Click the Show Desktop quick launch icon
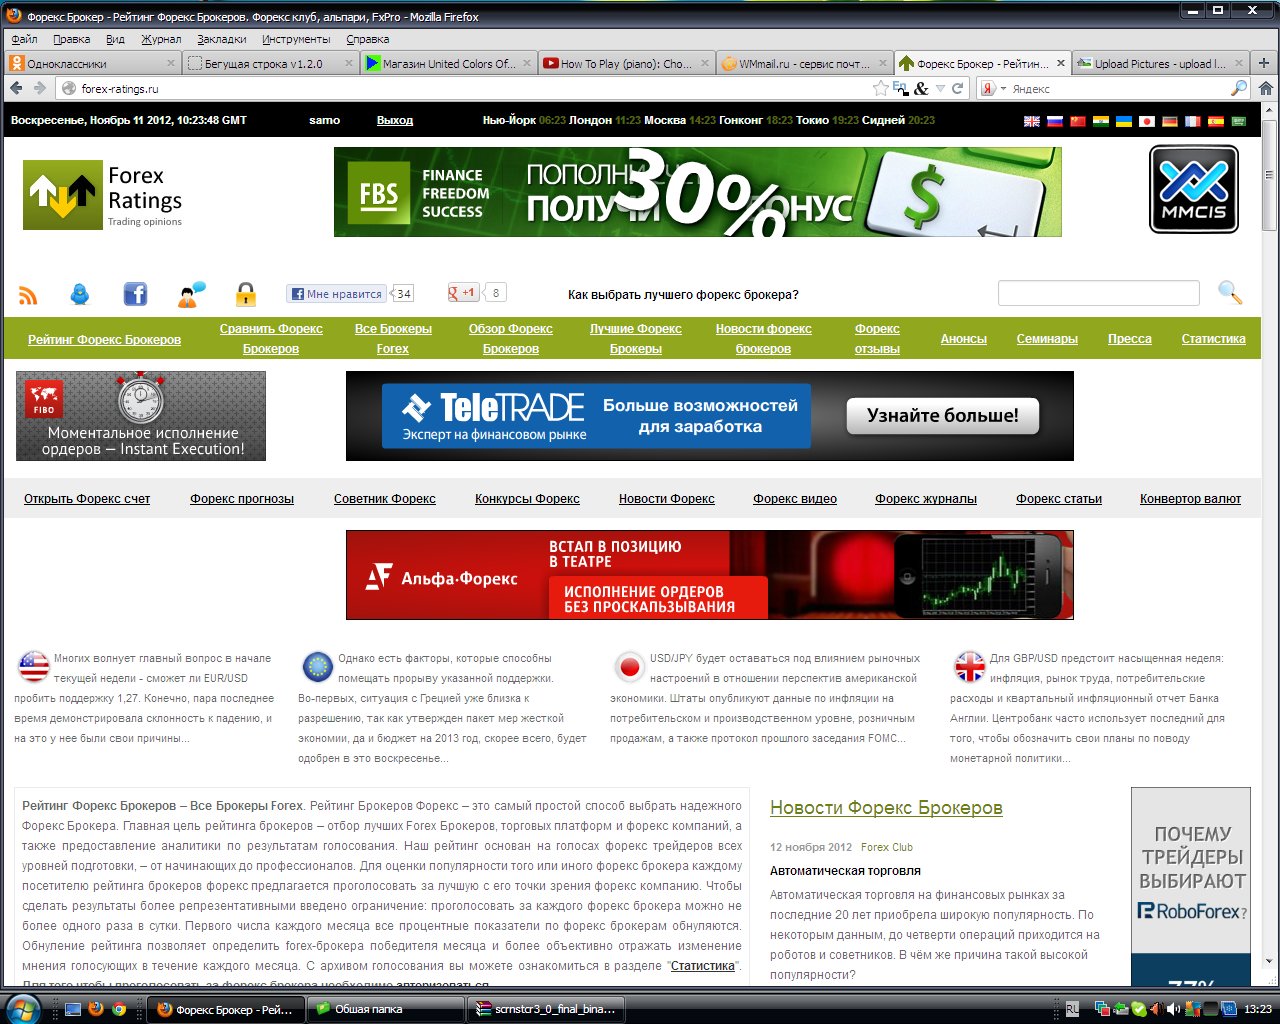The height and width of the screenshot is (1024, 1280). pos(73,1009)
